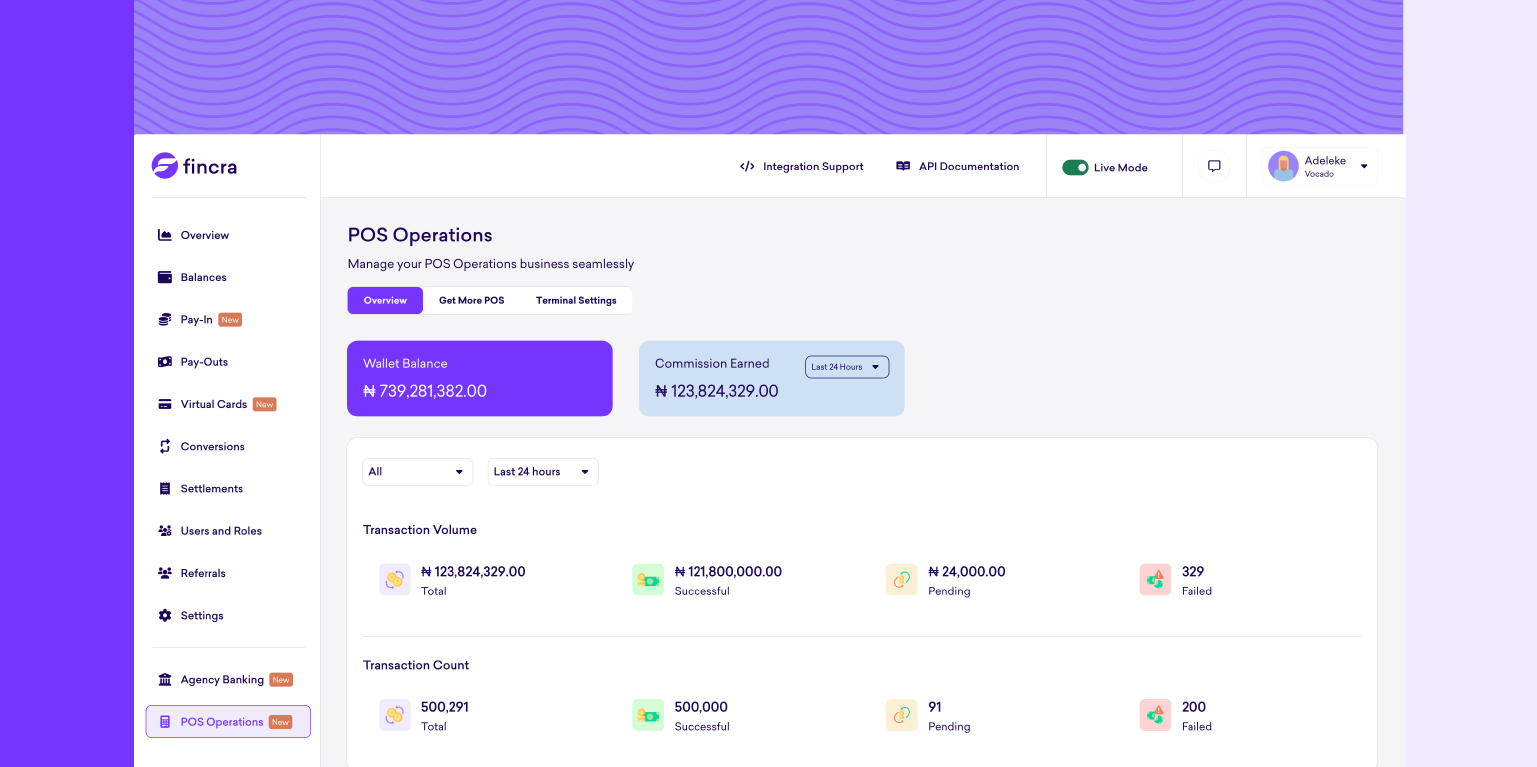Click the Settlements receipt icon
This screenshot has height=767, width=1537.
[165, 489]
